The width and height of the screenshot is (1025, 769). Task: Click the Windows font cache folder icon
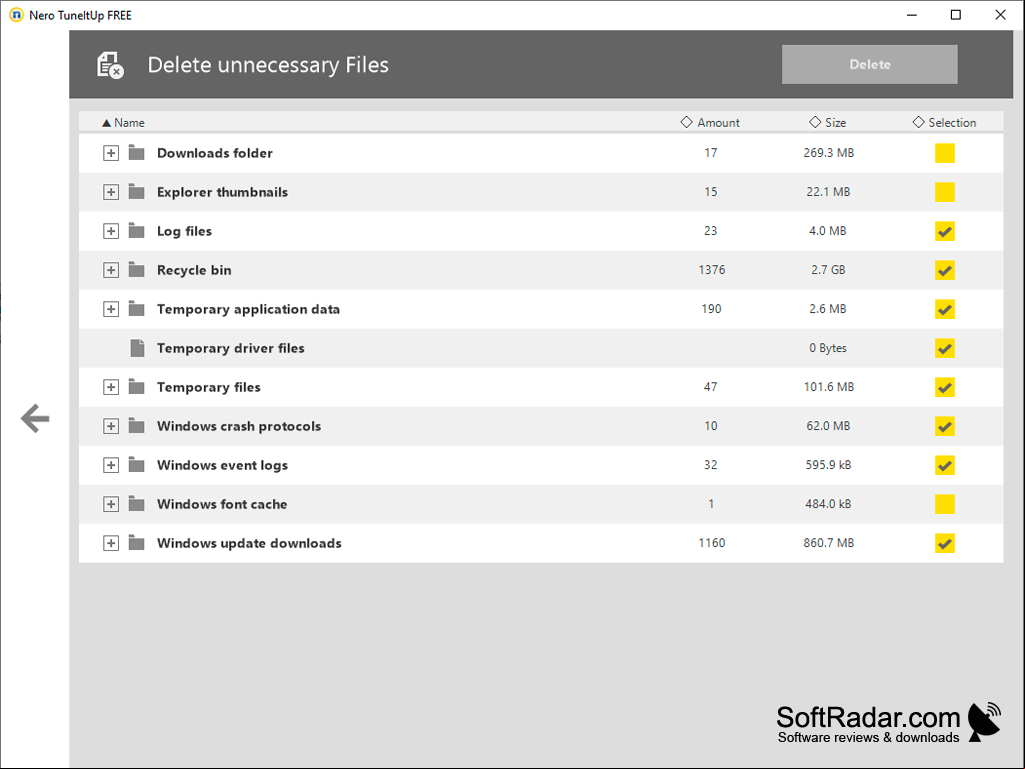[x=137, y=504]
